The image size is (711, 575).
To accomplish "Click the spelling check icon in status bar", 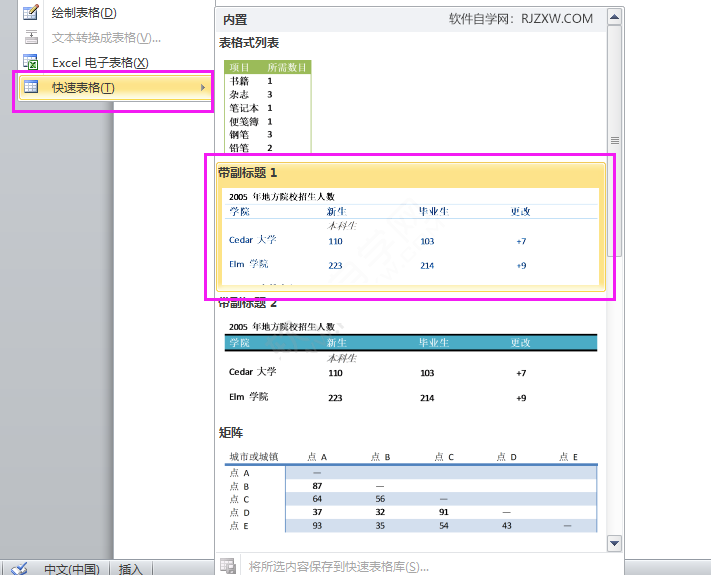I will coord(19,568).
